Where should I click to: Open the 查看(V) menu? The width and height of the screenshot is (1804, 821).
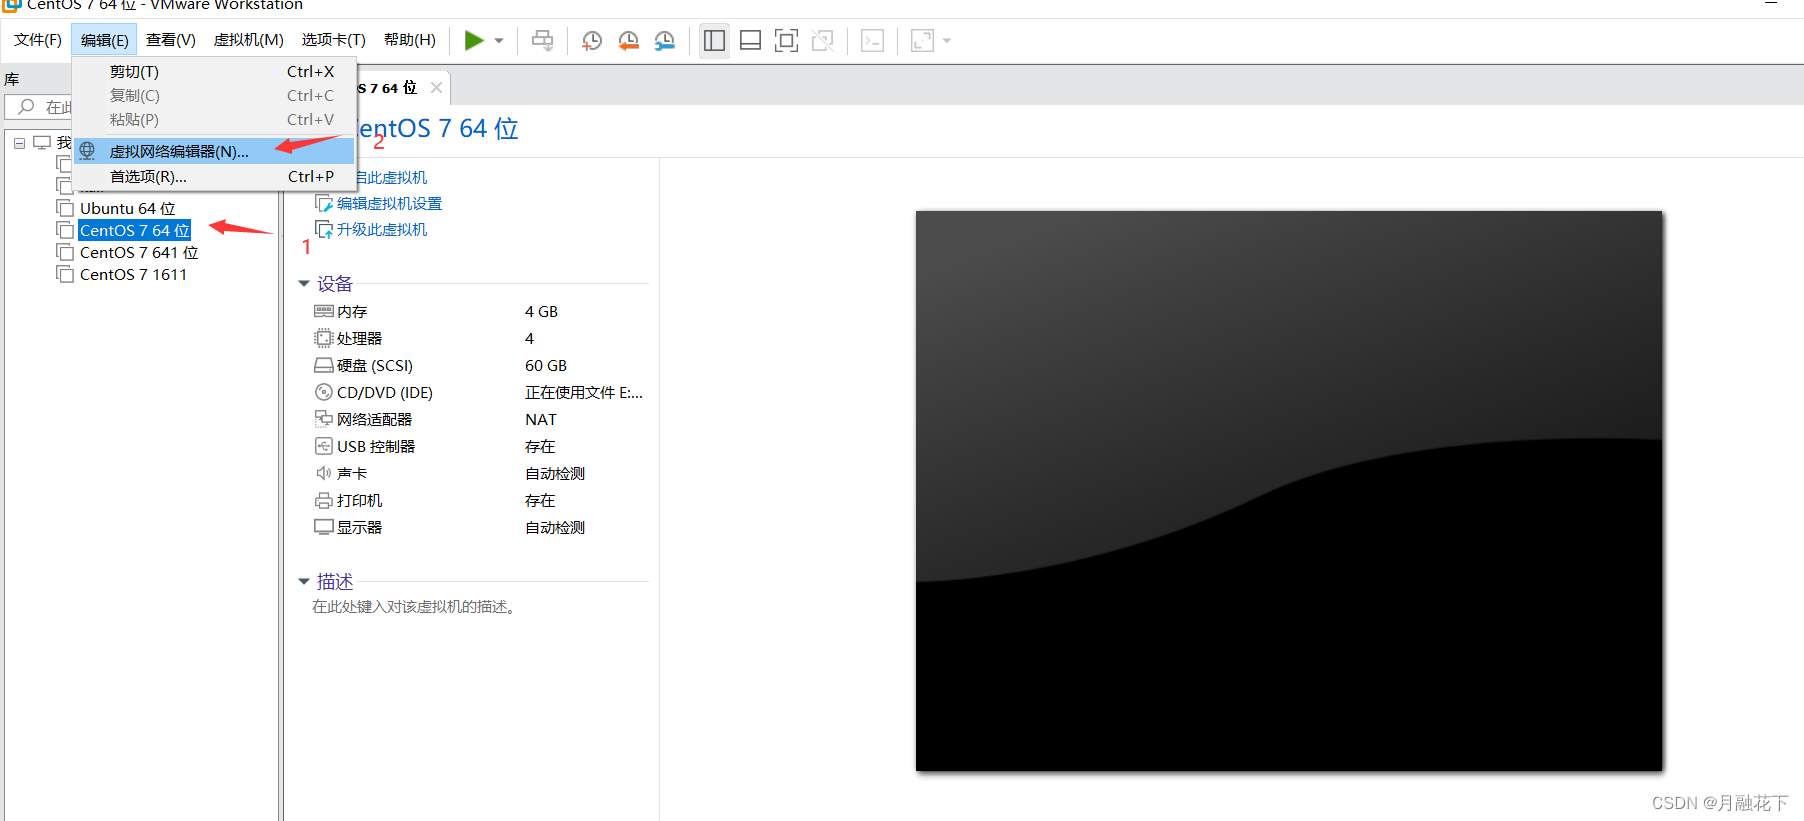pyautogui.click(x=171, y=40)
